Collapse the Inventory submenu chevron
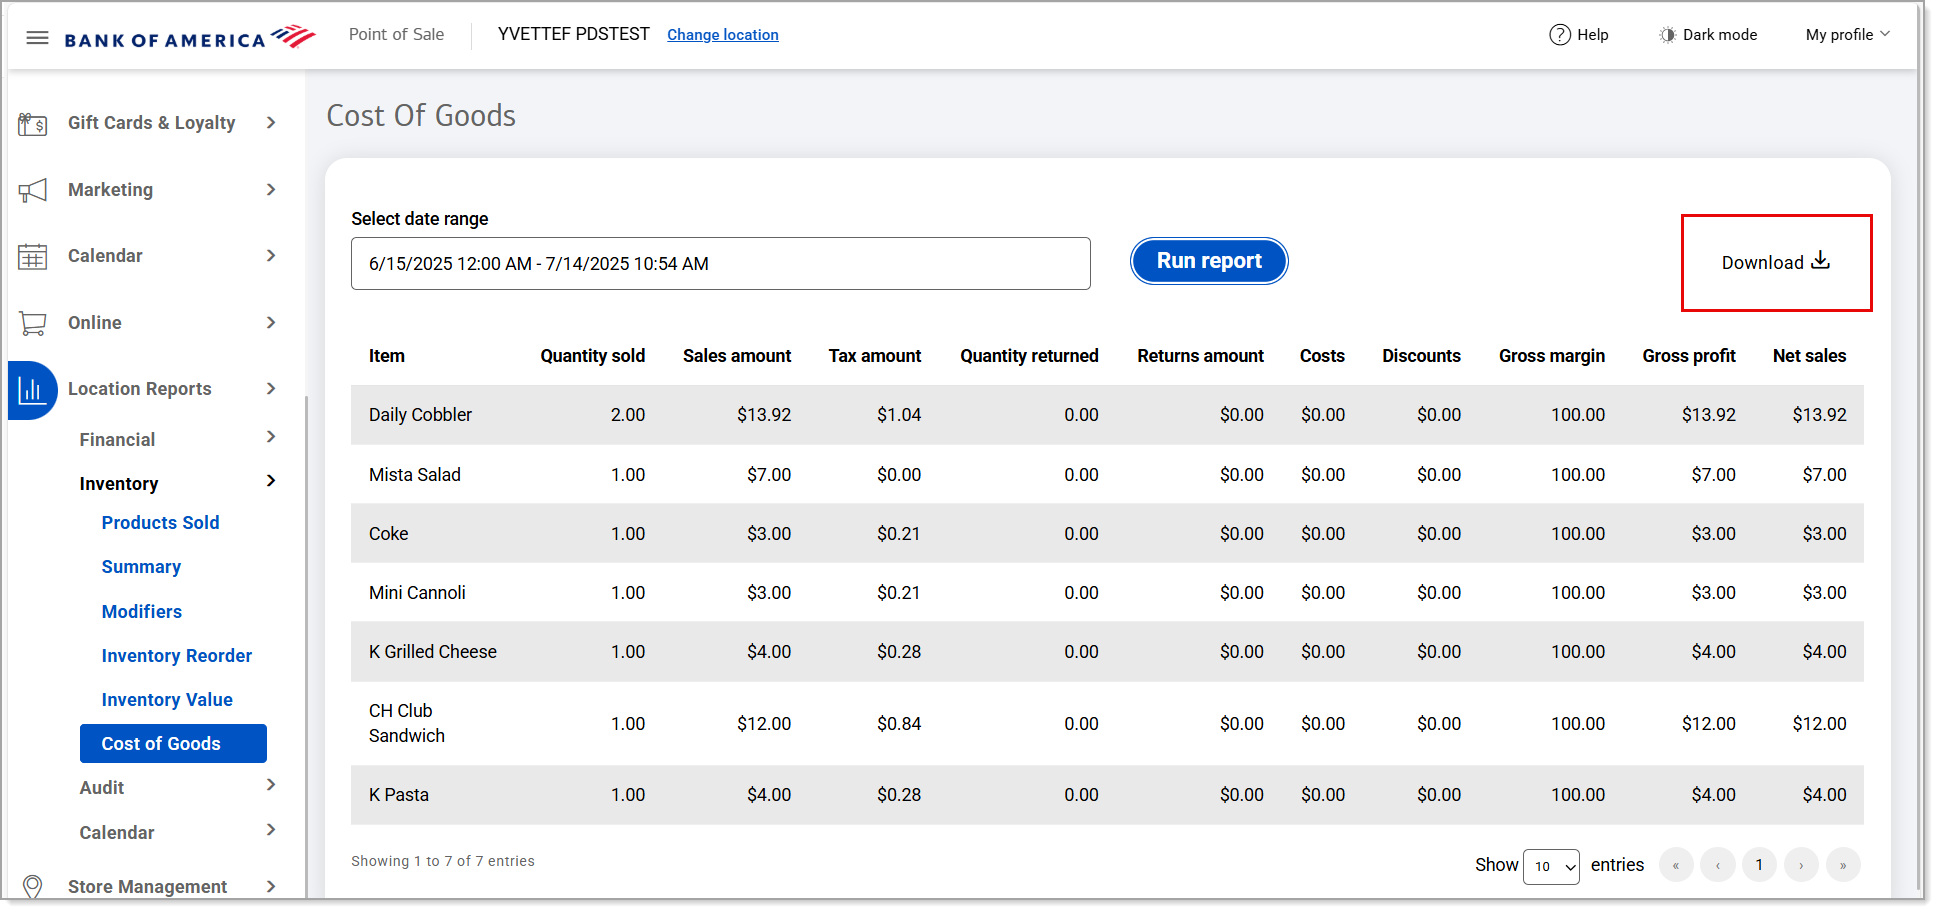Viewport: 1937px width, 912px height. (x=271, y=482)
